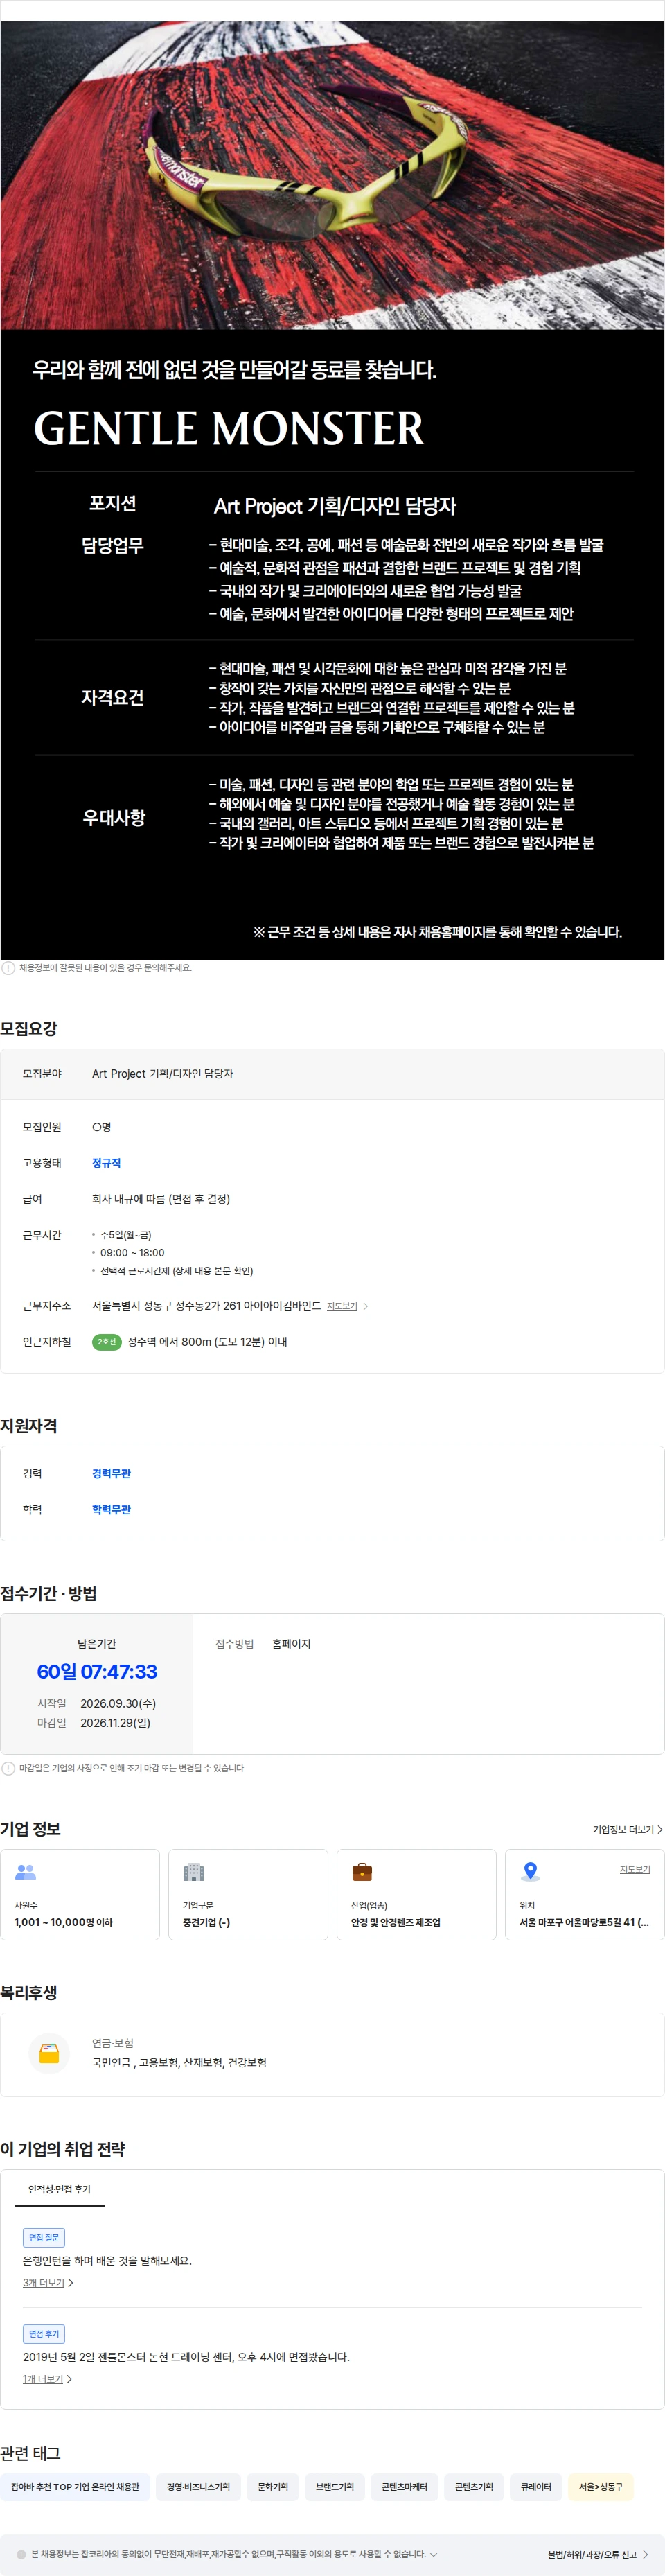Click the 면접 질문 label badge
The height and width of the screenshot is (2576, 665).
[44, 2238]
